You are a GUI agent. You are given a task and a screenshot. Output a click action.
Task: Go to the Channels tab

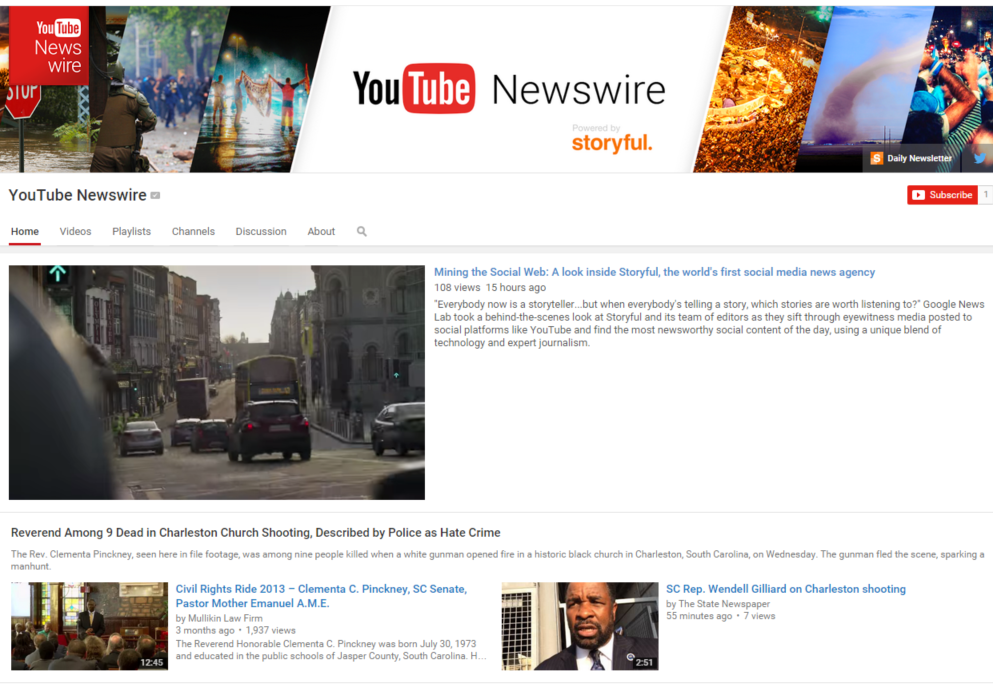pos(193,232)
